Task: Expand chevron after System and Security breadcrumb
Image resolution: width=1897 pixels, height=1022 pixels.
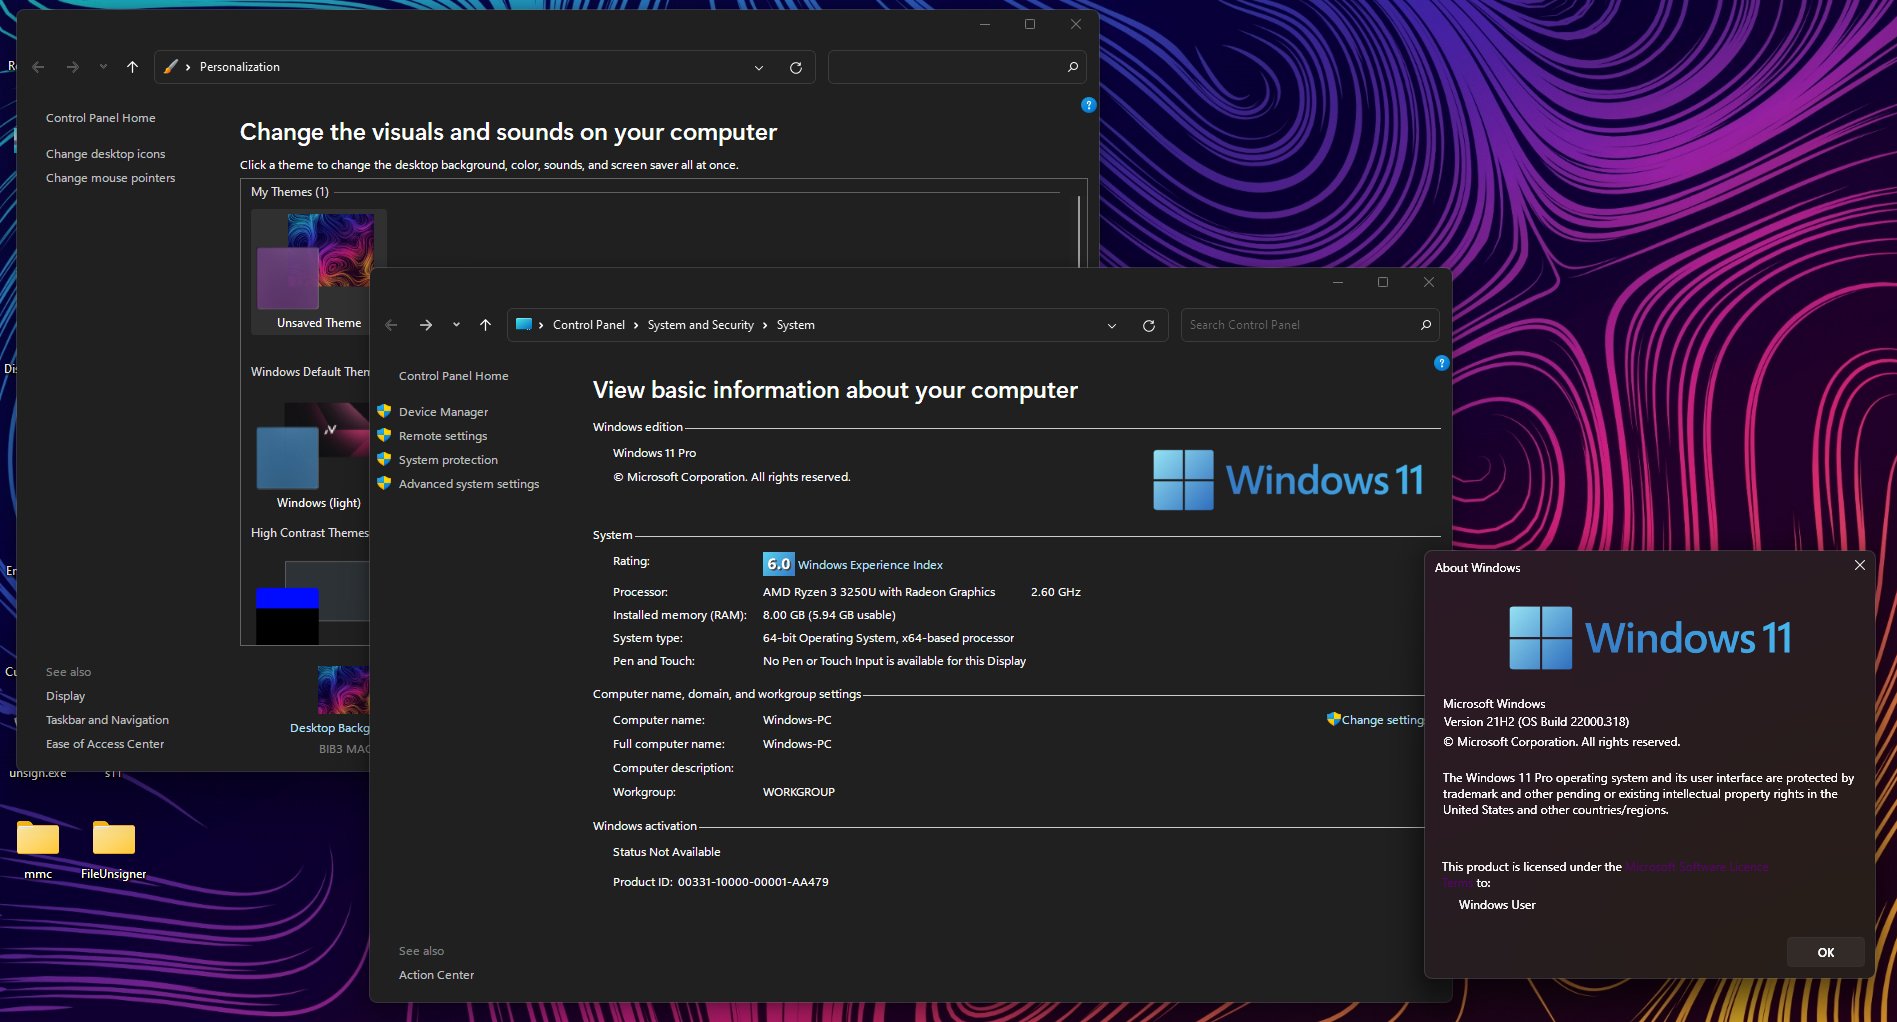Action: [765, 325]
